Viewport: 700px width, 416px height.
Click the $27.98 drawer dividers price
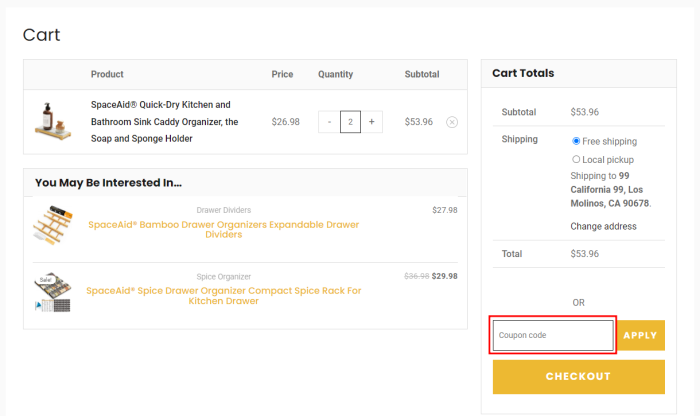pos(445,210)
